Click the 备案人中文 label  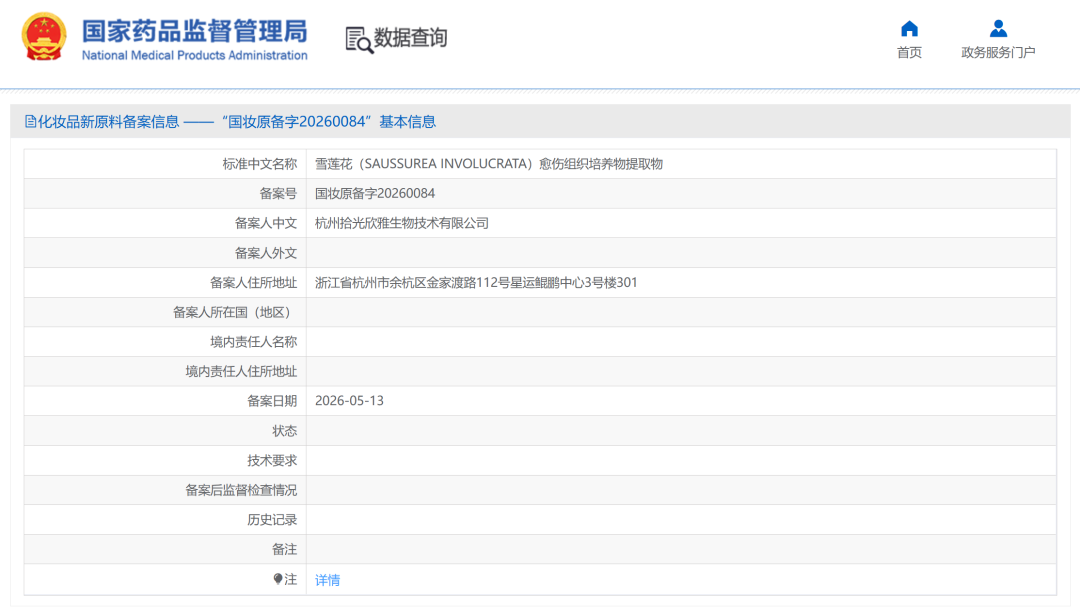click(x=266, y=223)
